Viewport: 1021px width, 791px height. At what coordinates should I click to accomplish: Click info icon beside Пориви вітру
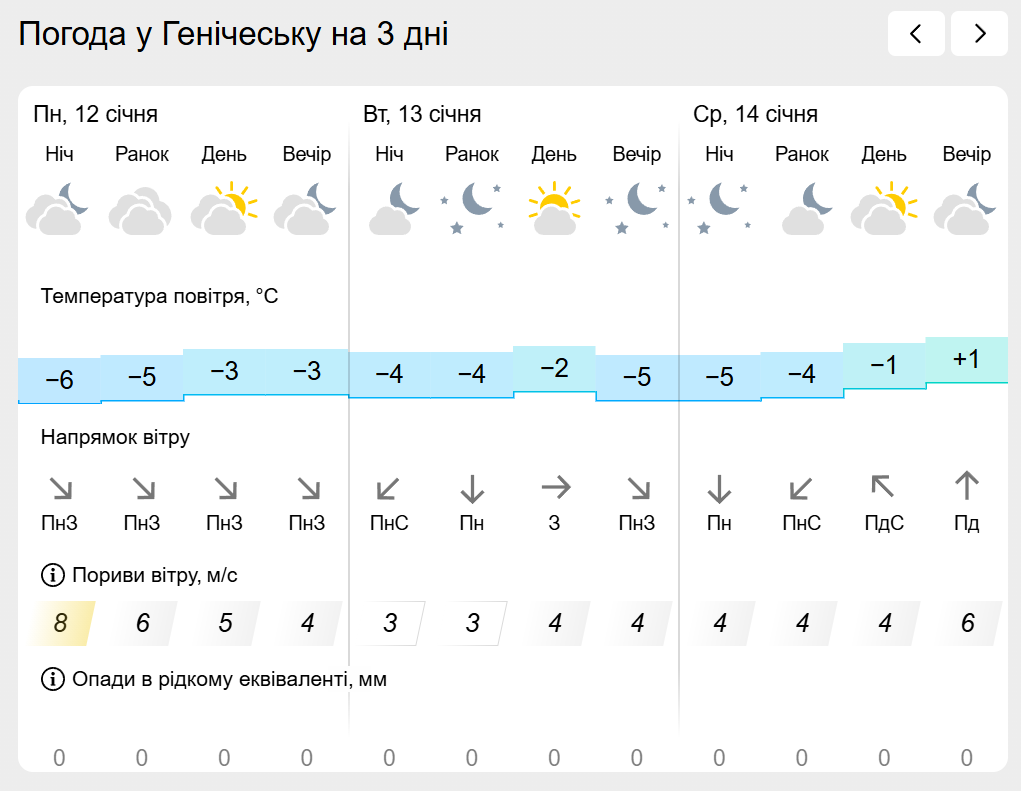pos(52,575)
